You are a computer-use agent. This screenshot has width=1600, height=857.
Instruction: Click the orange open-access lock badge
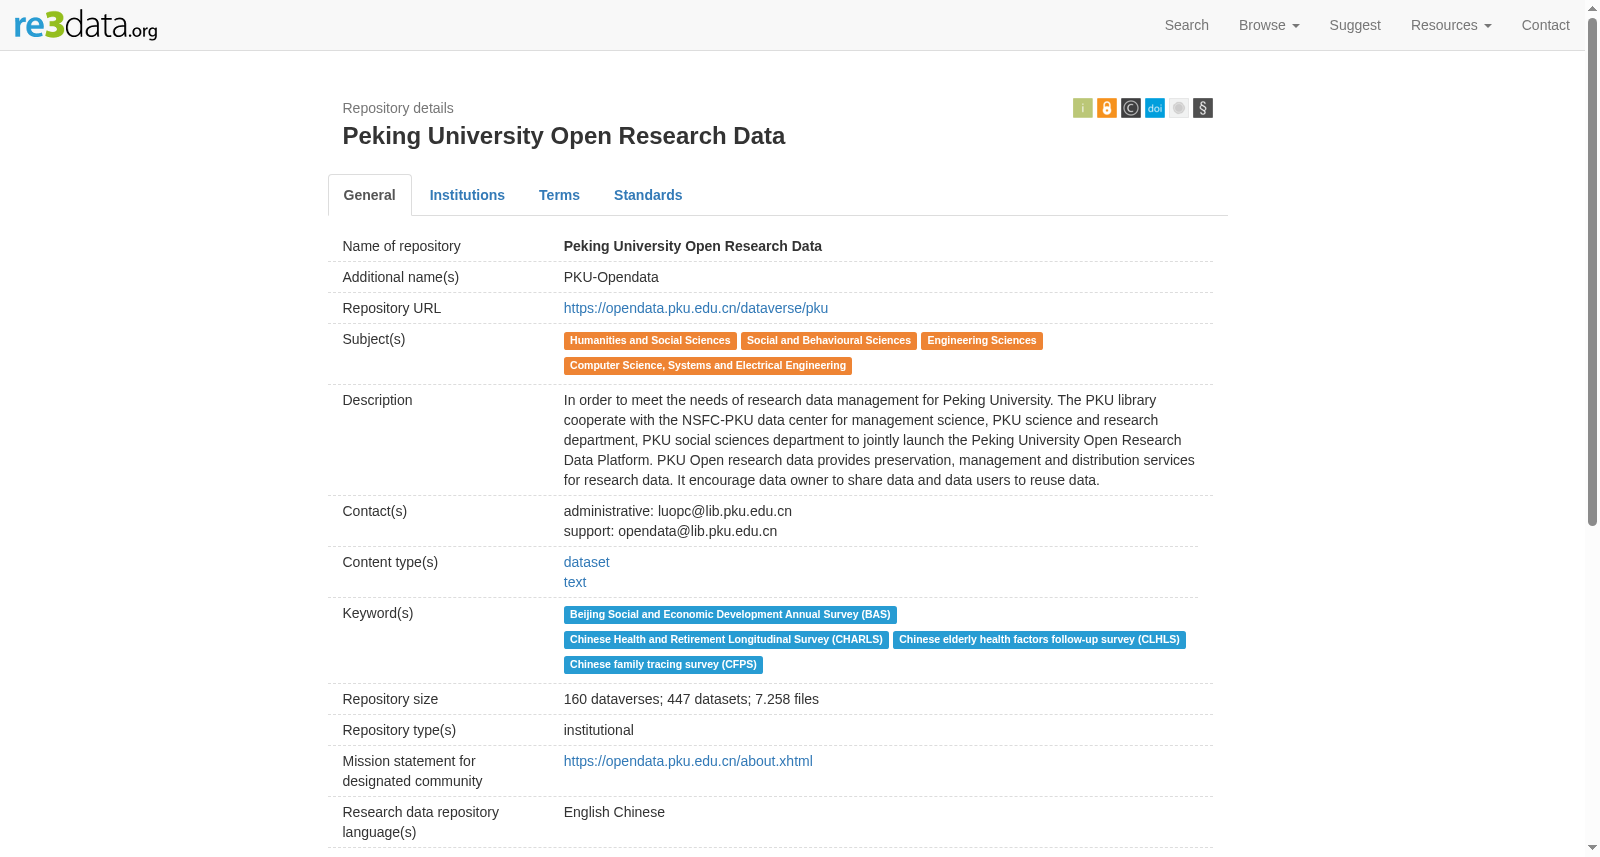(x=1107, y=108)
